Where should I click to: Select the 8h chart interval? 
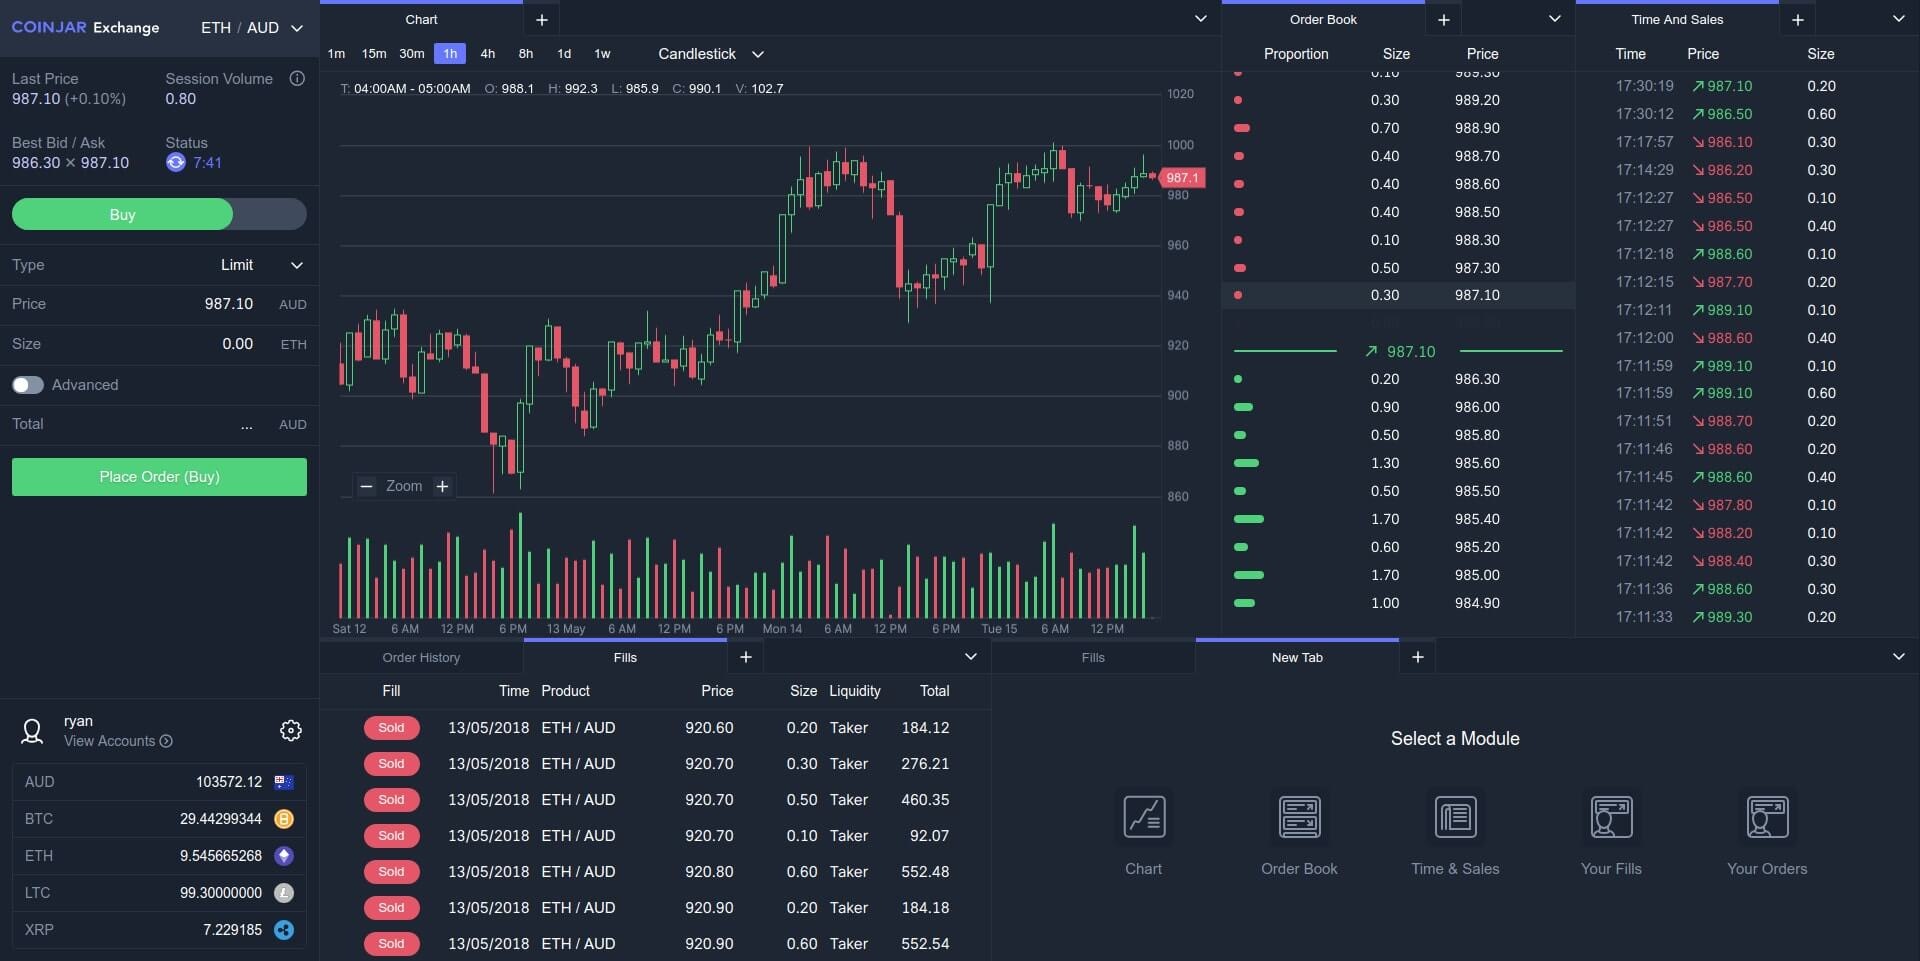tap(526, 54)
